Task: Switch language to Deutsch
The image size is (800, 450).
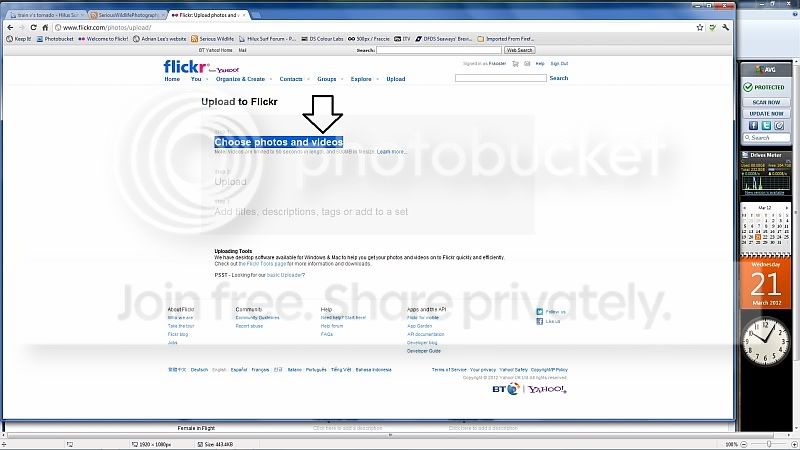Action: point(199,370)
